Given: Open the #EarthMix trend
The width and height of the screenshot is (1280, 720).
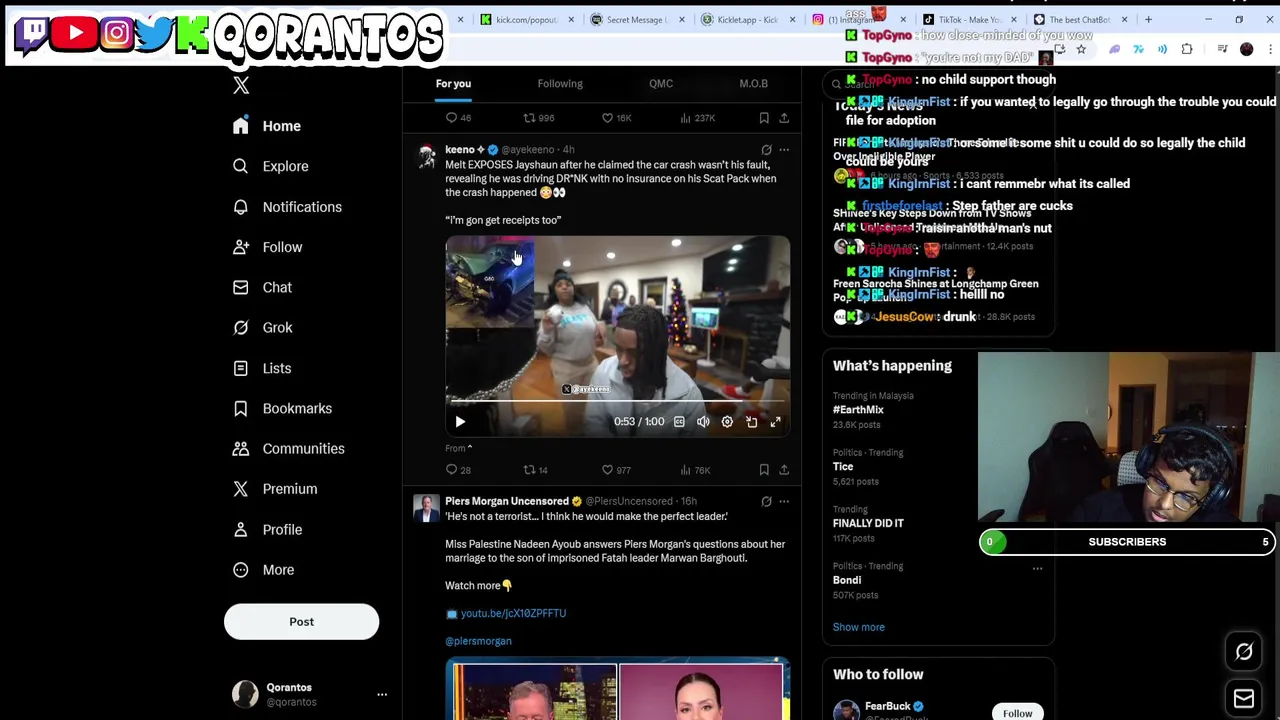Looking at the screenshot, I should coord(858,410).
